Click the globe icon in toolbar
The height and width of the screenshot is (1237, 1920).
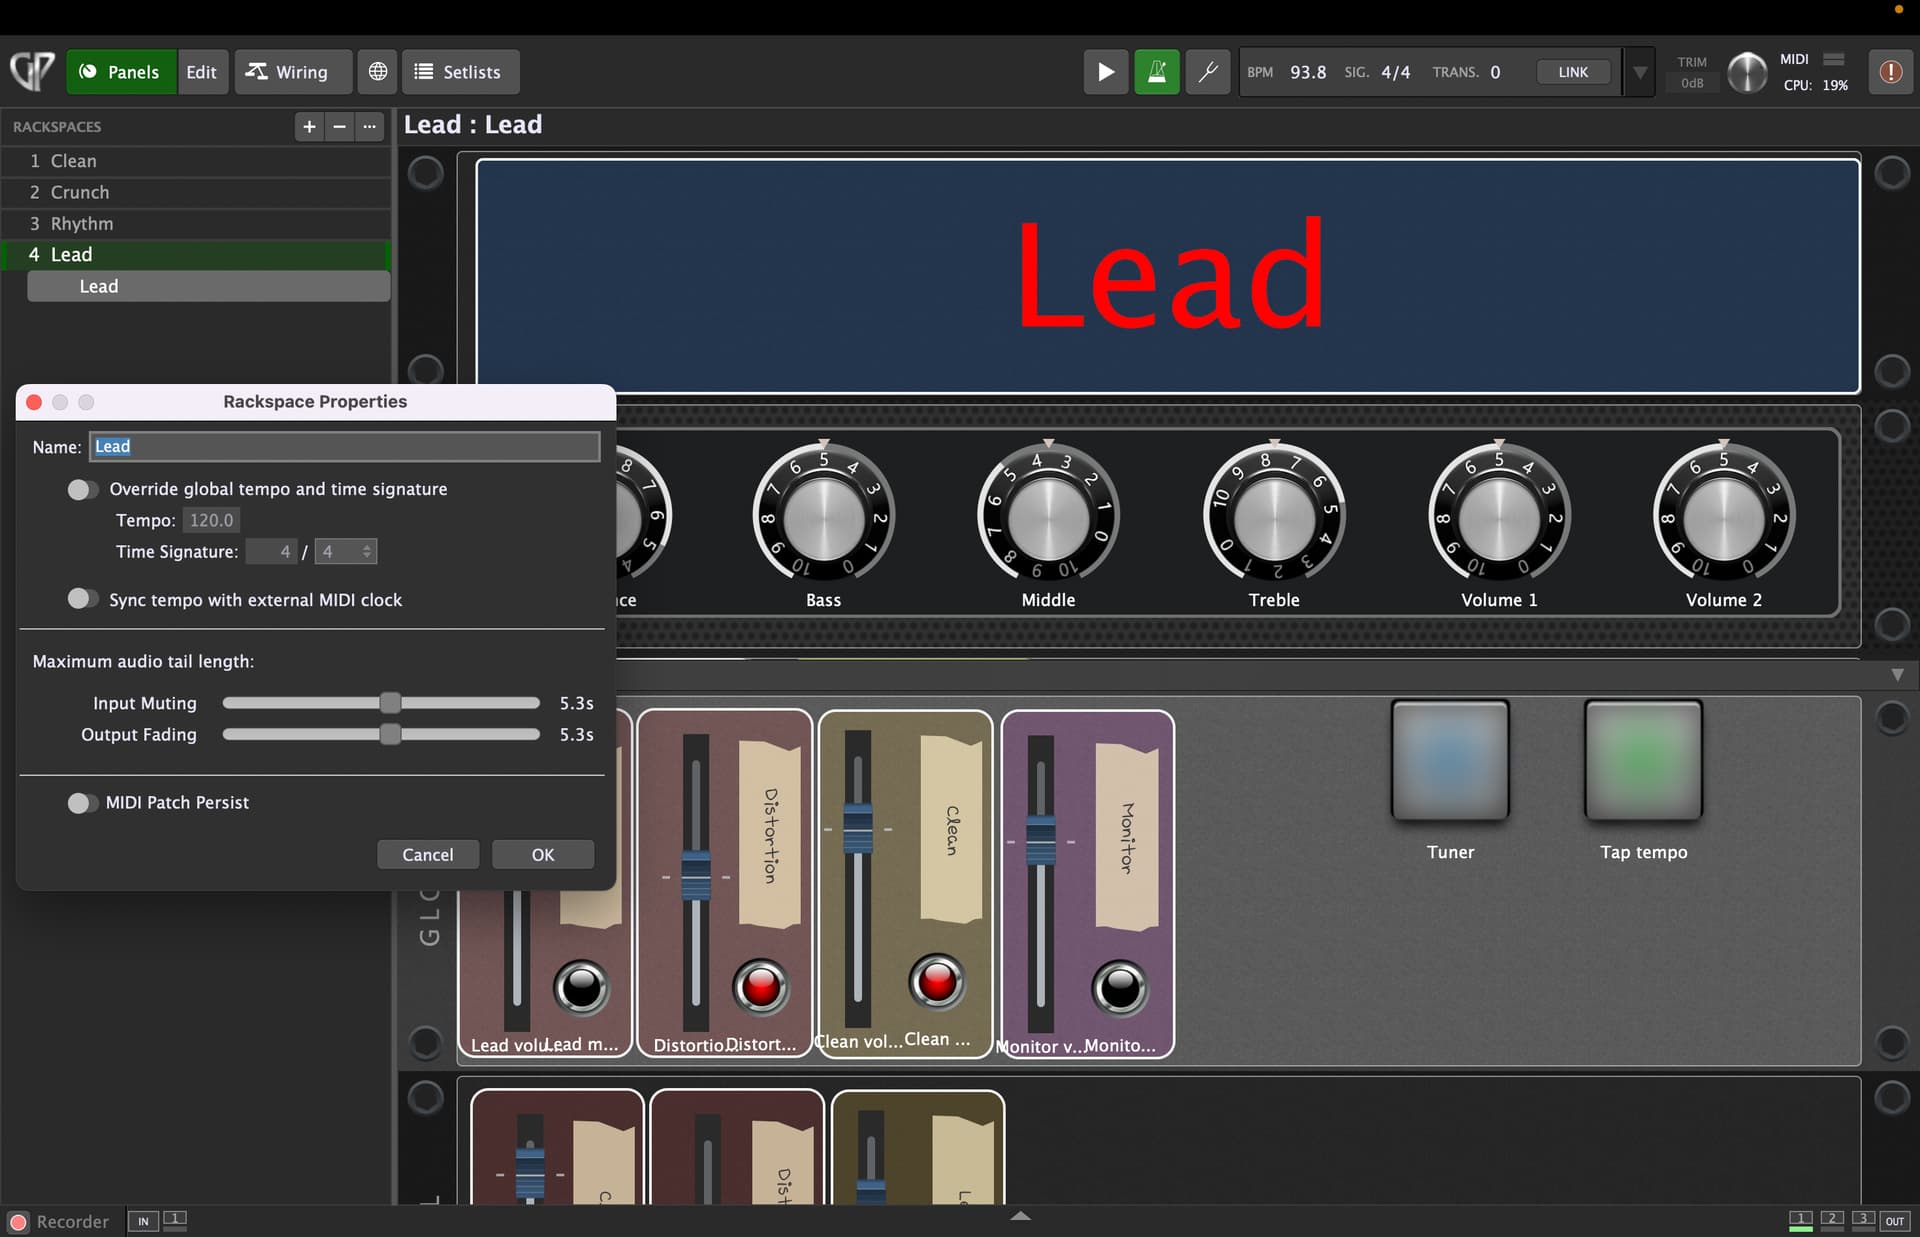coord(377,72)
